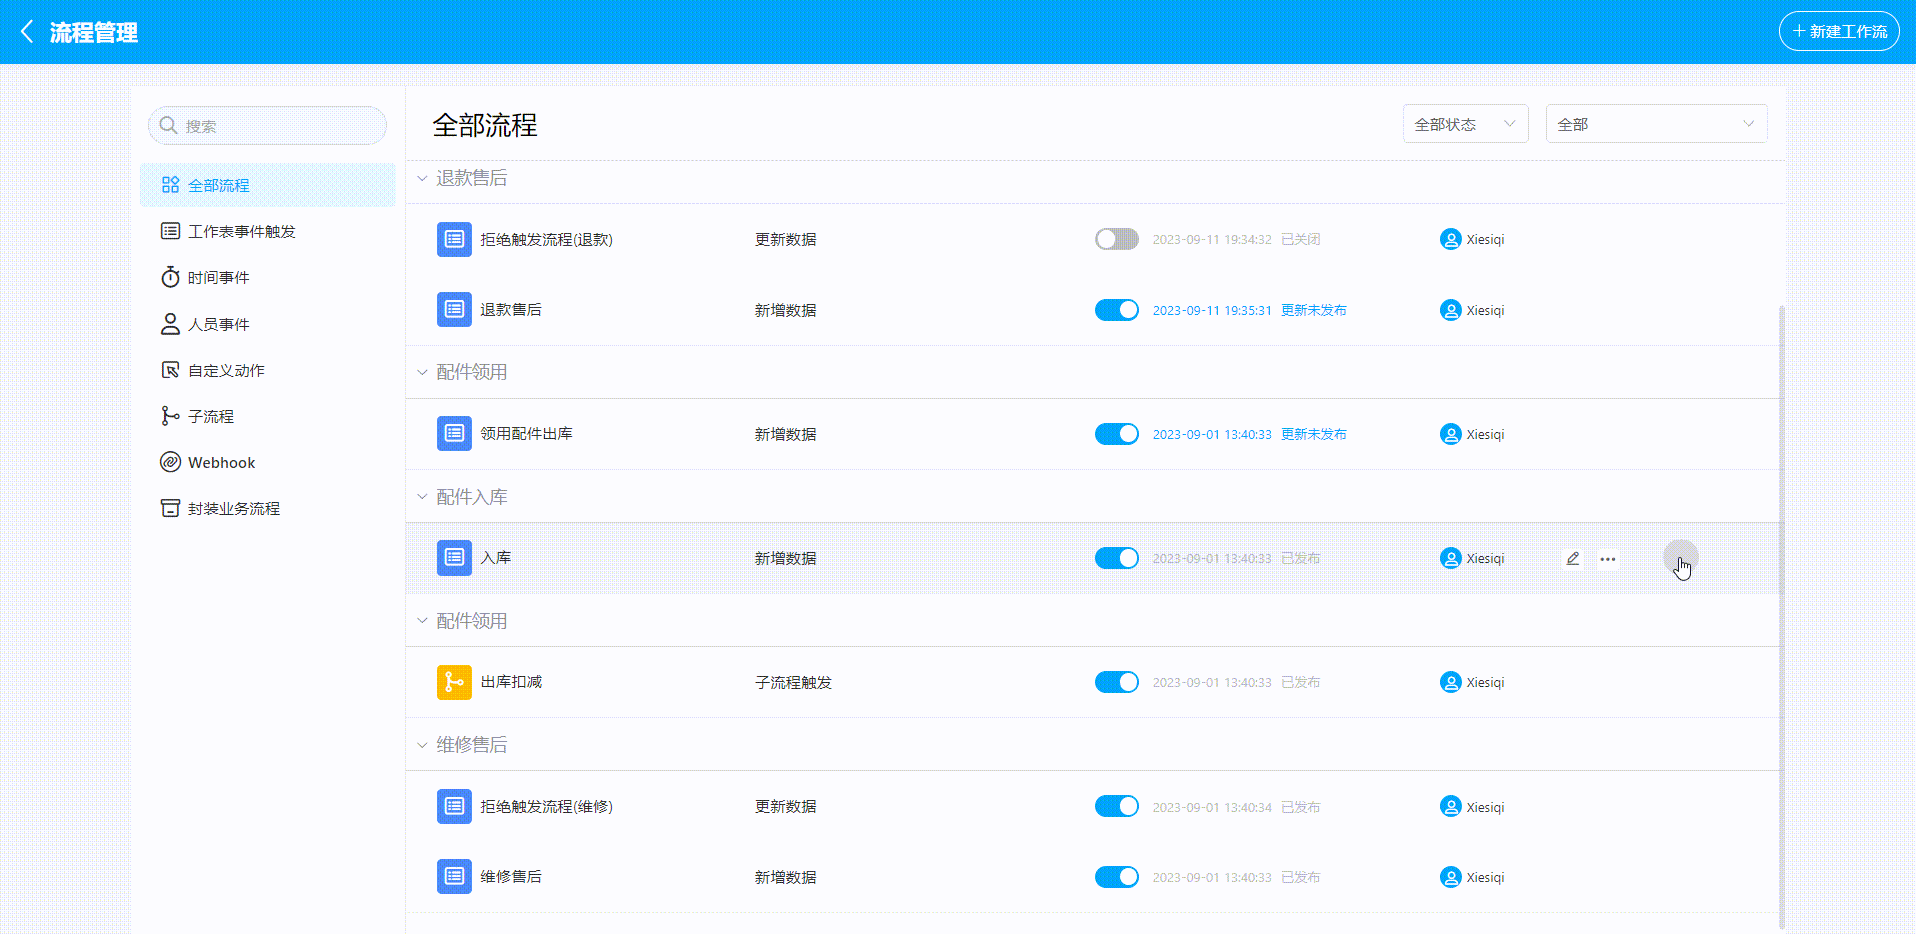Click the blue icon of 入库 workflow
Image resolution: width=1916 pixels, height=934 pixels.
coord(454,558)
